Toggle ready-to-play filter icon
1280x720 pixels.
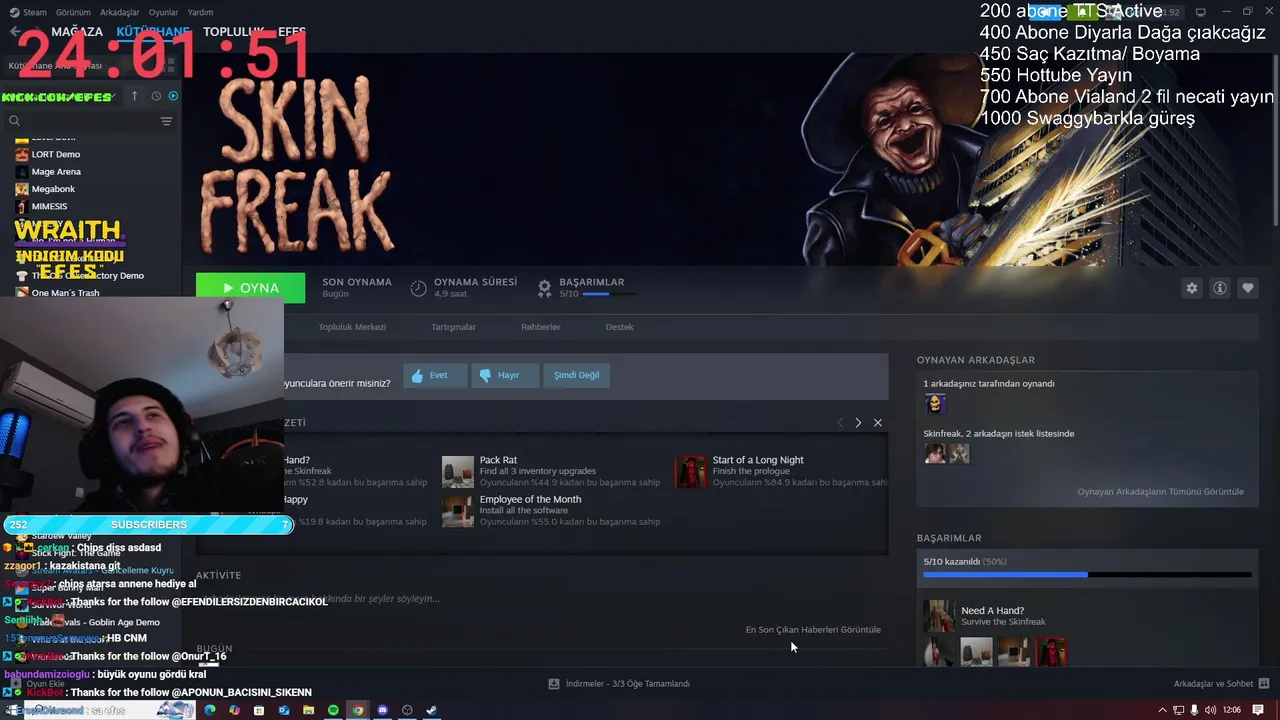[x=173, y=96]
